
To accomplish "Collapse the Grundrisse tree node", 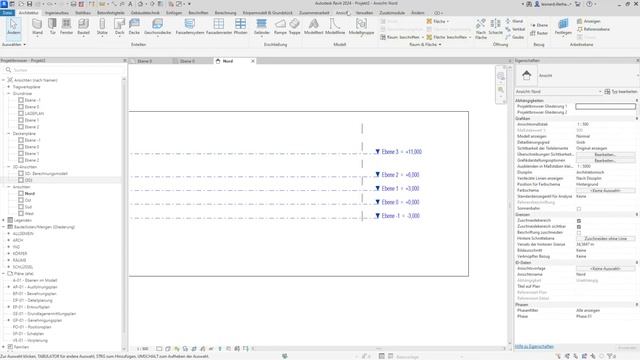I will click(9, 93).
